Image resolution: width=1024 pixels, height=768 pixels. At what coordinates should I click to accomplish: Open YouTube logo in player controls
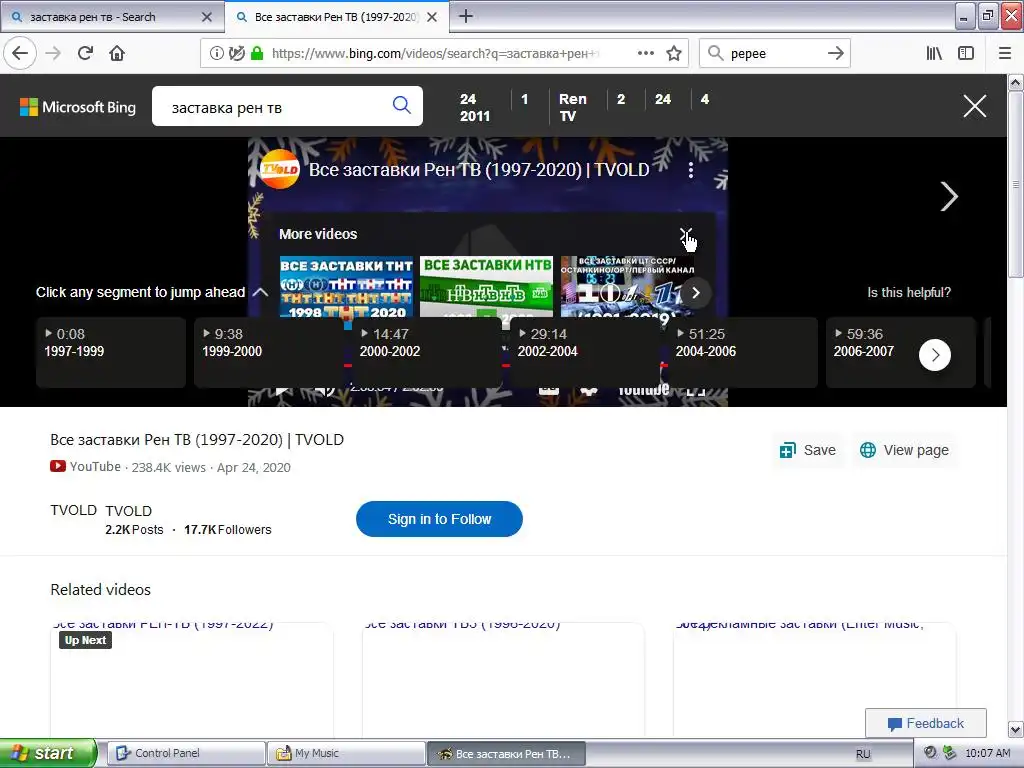click(x=643, y=391)
